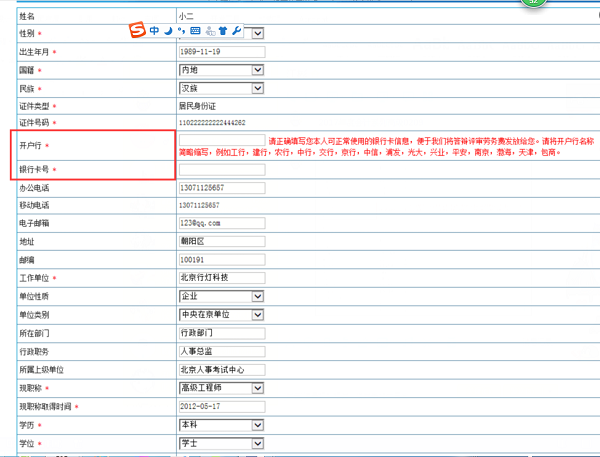The width and height of the screenshot is (600, 457).
Task: Focus the 出生年月 date field
Action: (220, 52)
